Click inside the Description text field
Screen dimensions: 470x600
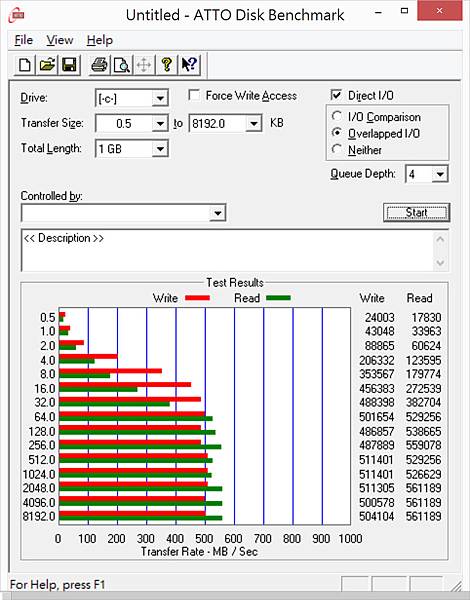[x=228, y=250]
